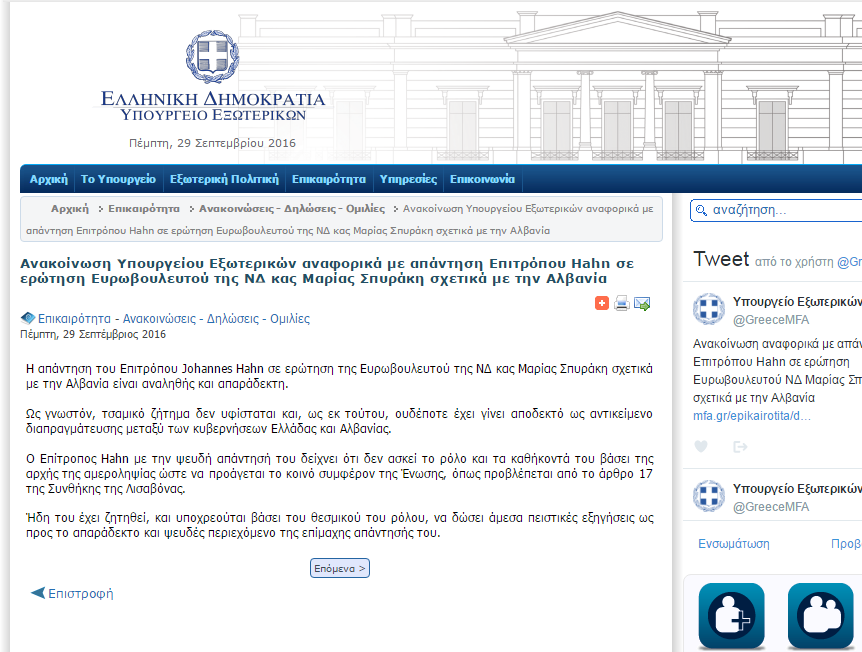Like the tweet with the heart icon
862x652 pixels.
coord(701,446)
